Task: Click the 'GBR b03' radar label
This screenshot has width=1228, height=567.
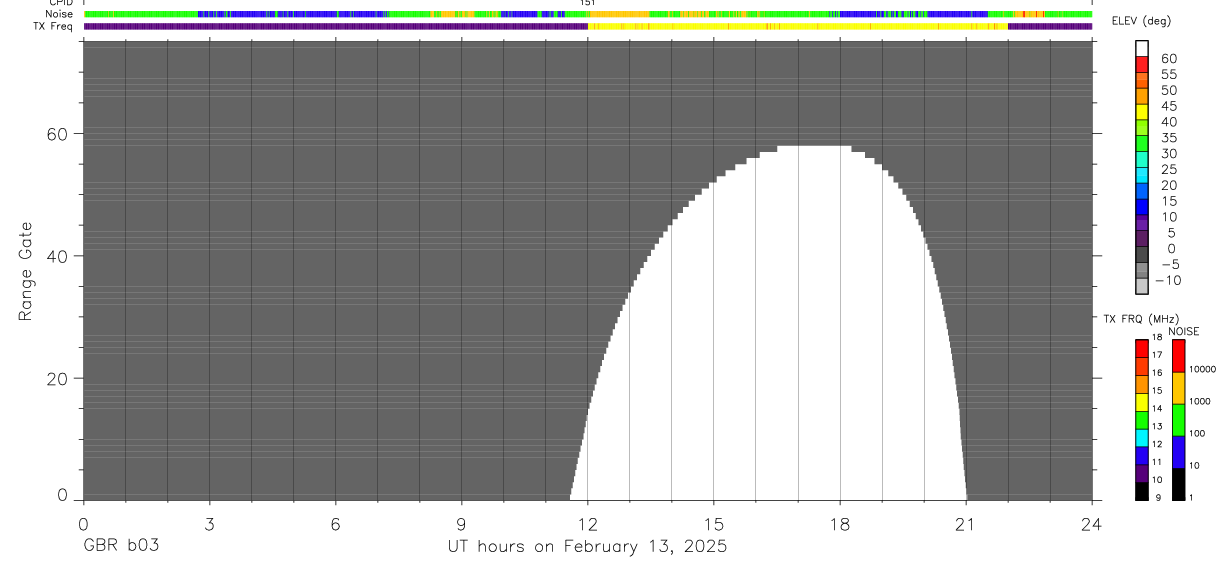Action: click(121, 546)
